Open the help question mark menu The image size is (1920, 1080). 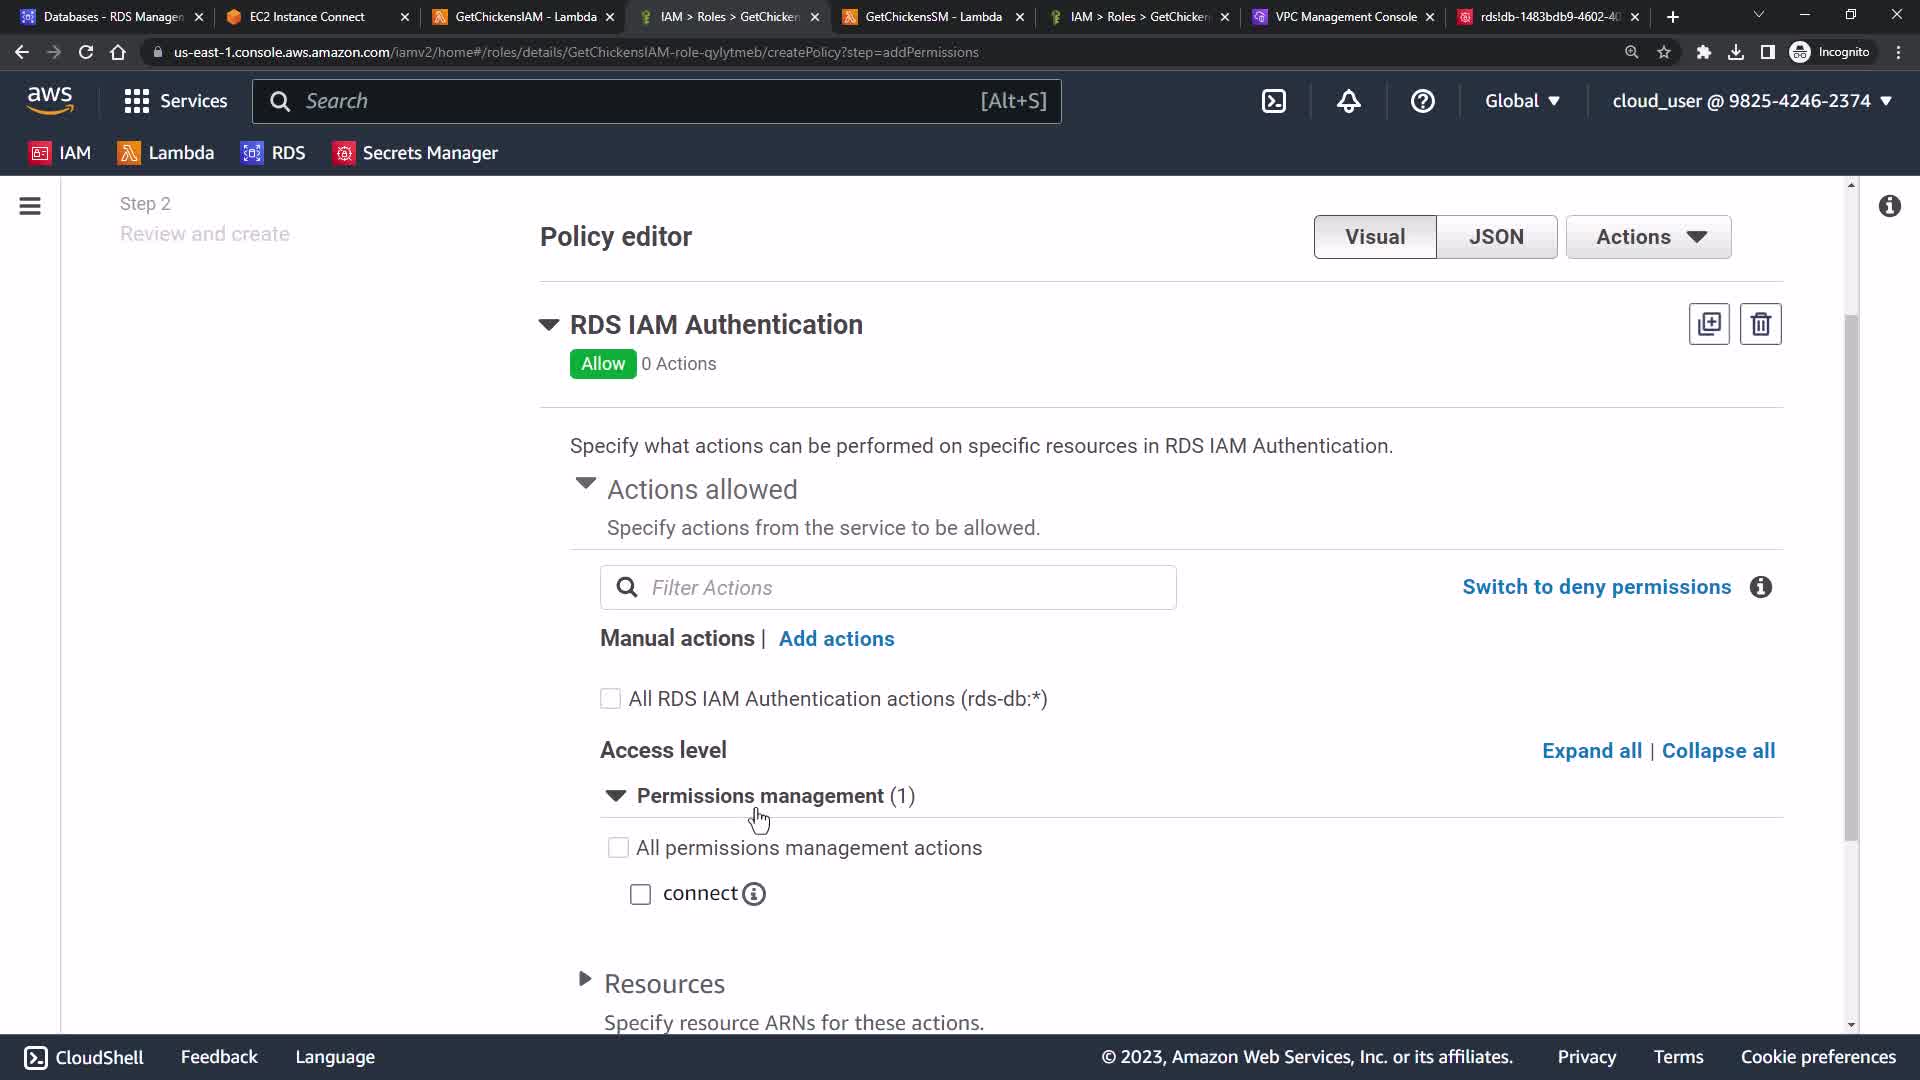click(x=1422, y=101)
